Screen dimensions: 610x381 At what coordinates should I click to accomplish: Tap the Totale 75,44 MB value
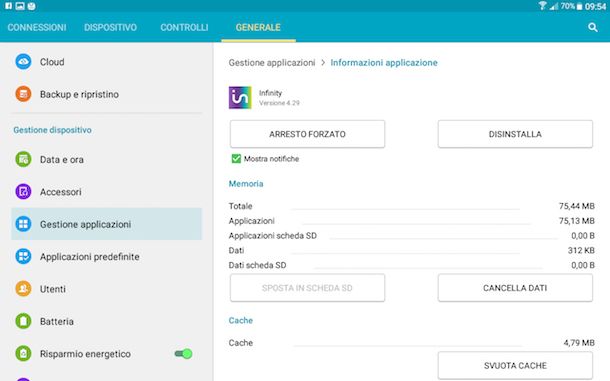(577, 206)
